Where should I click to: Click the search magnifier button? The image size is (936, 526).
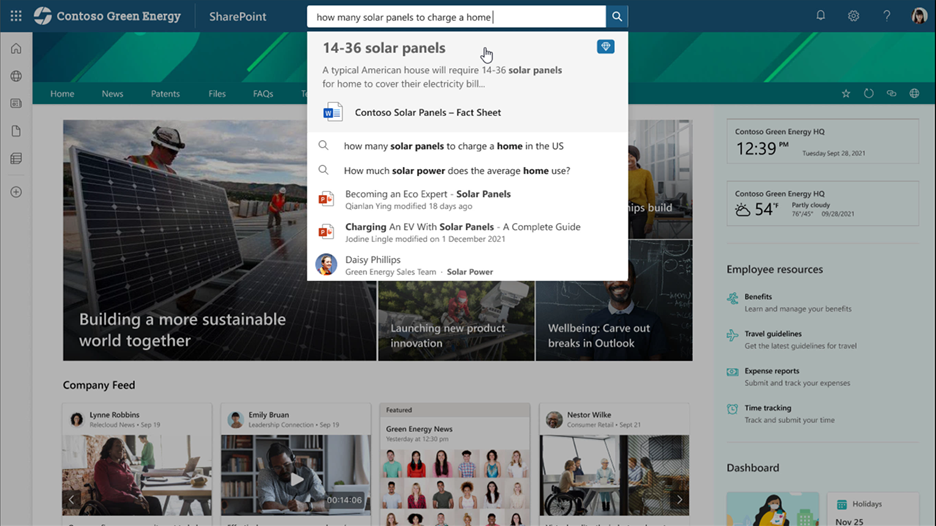click(617, 17)
